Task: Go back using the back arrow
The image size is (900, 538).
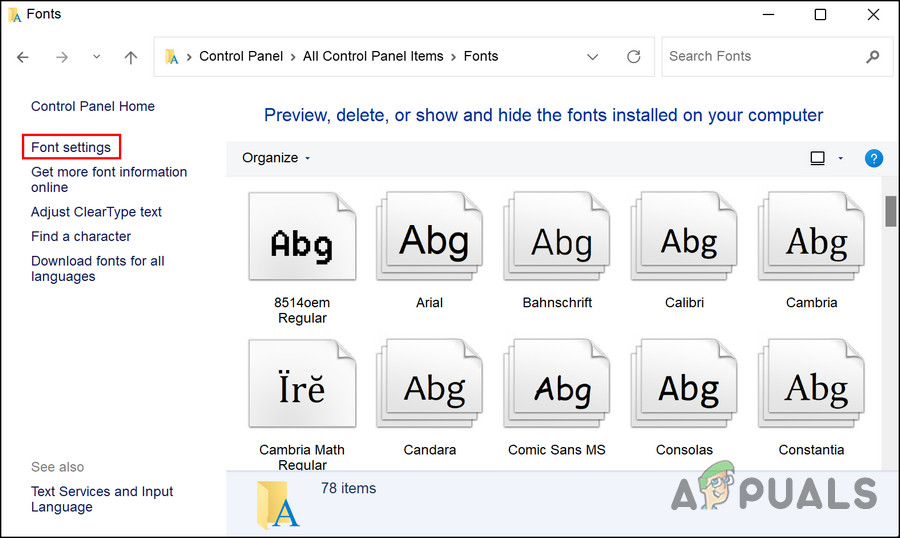Action: (23, 57)
